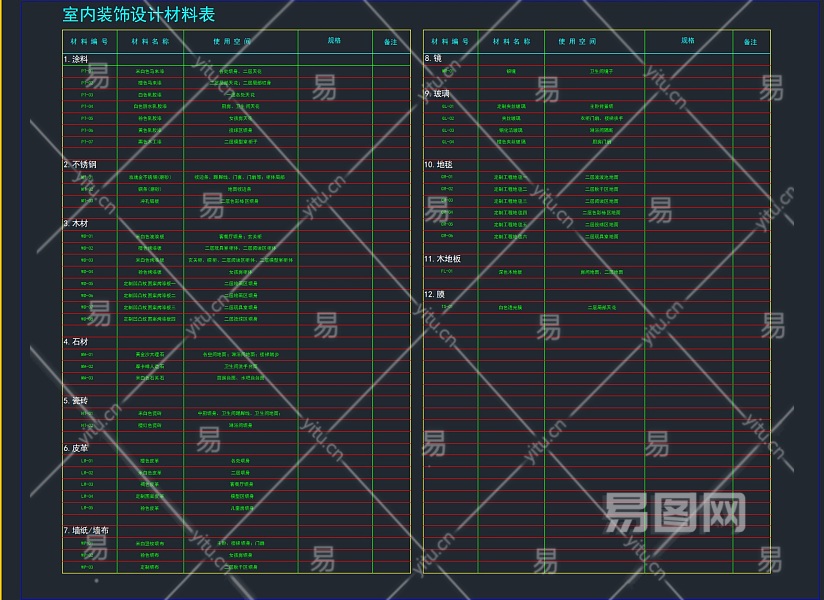Select the 6. 皮革 section label
824x600 pixels.
click(x=76, y=448)
